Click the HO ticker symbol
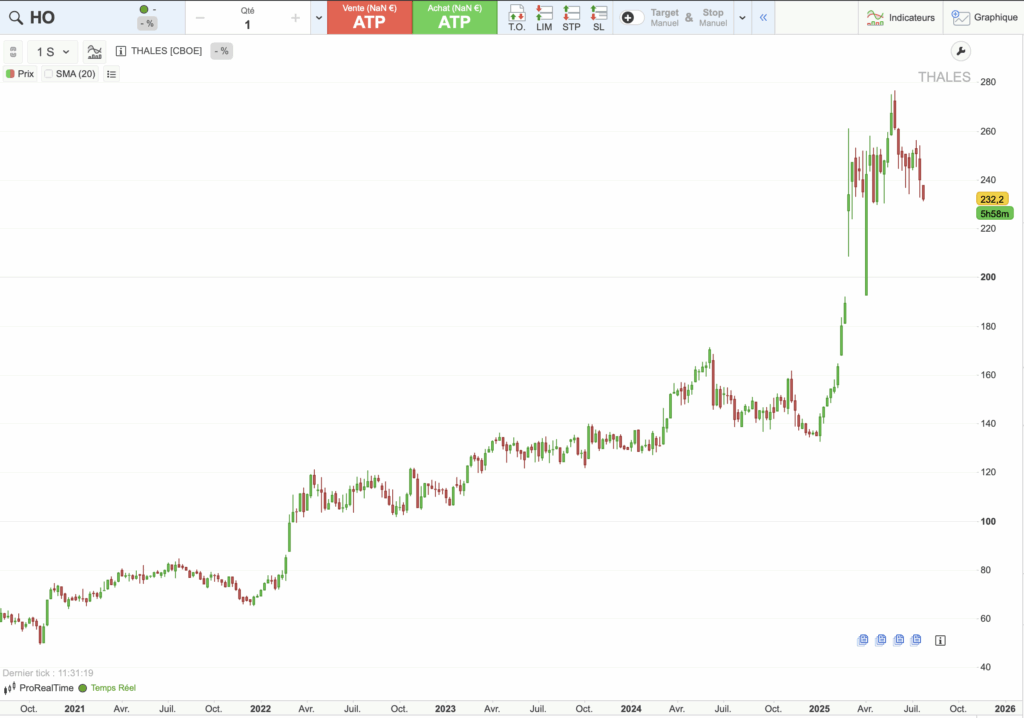The height and width of the screenshot is (718, 1024). tap(42, 18)
